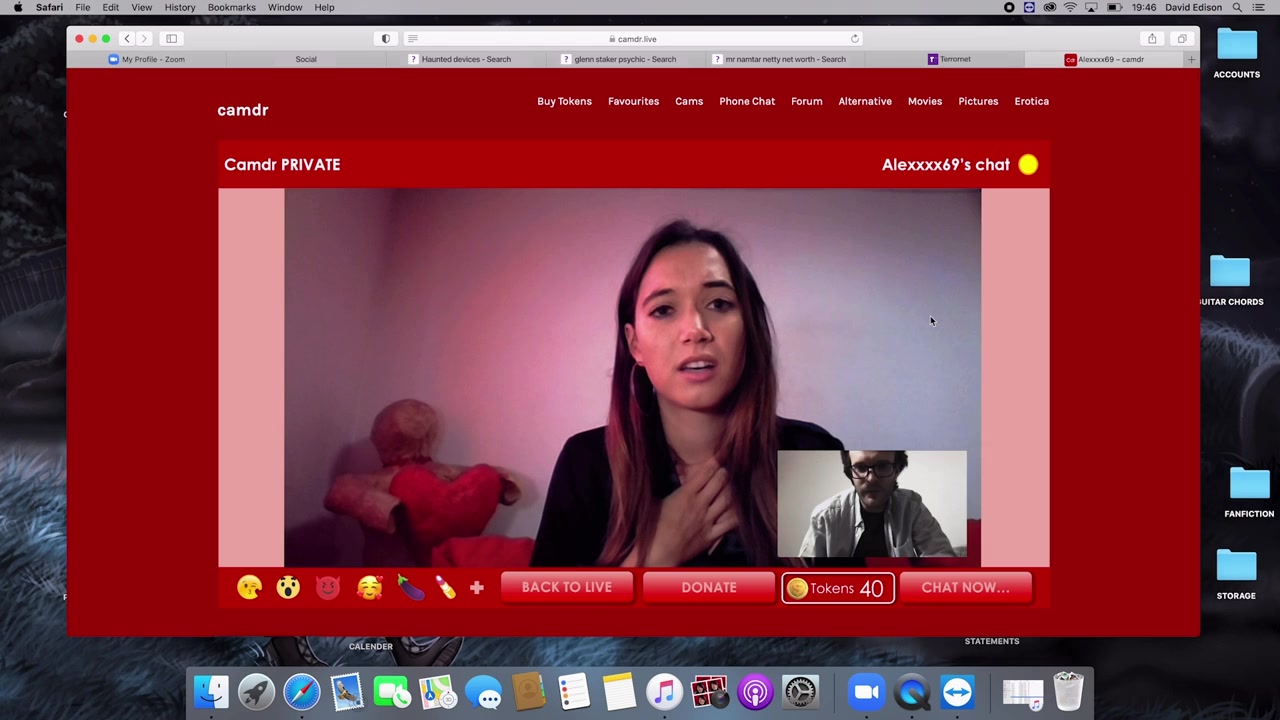
Task: Reload the page in Safari
Action: click(854, 39)
